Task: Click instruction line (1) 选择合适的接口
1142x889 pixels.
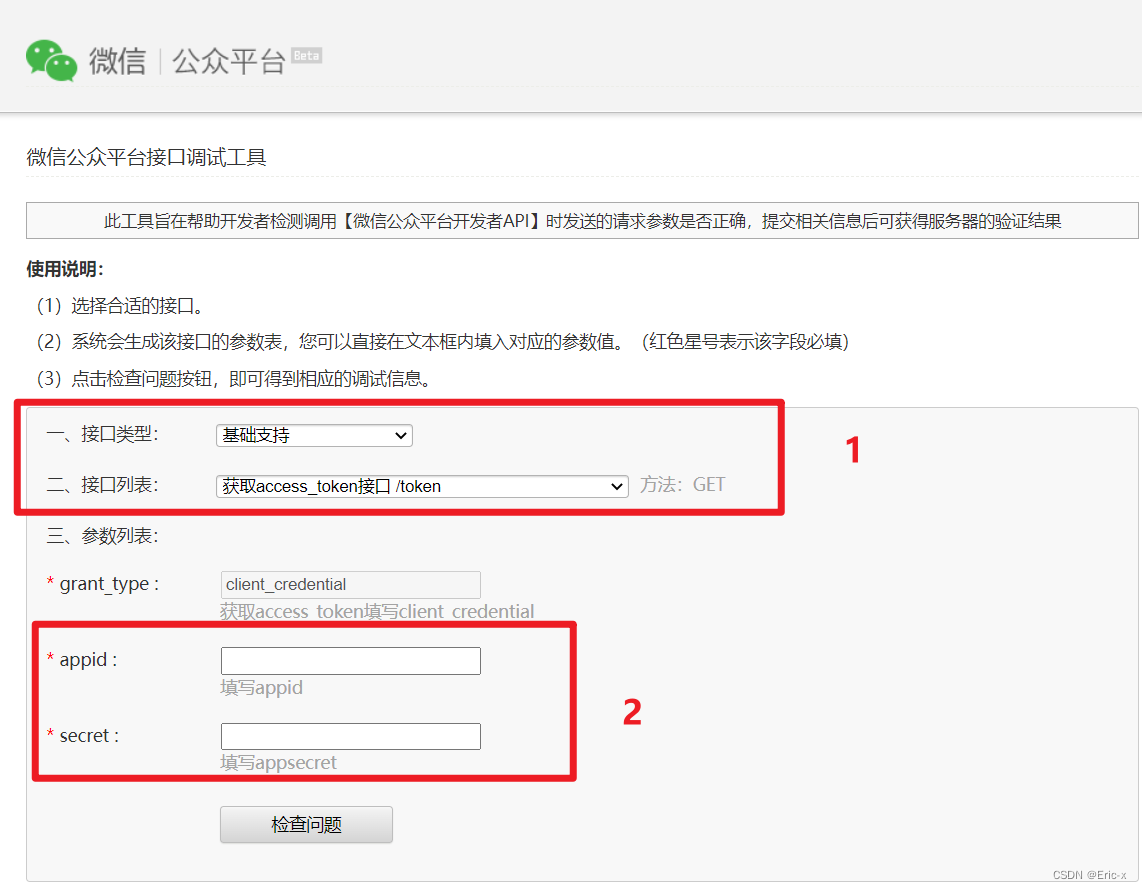Action: 119,306
